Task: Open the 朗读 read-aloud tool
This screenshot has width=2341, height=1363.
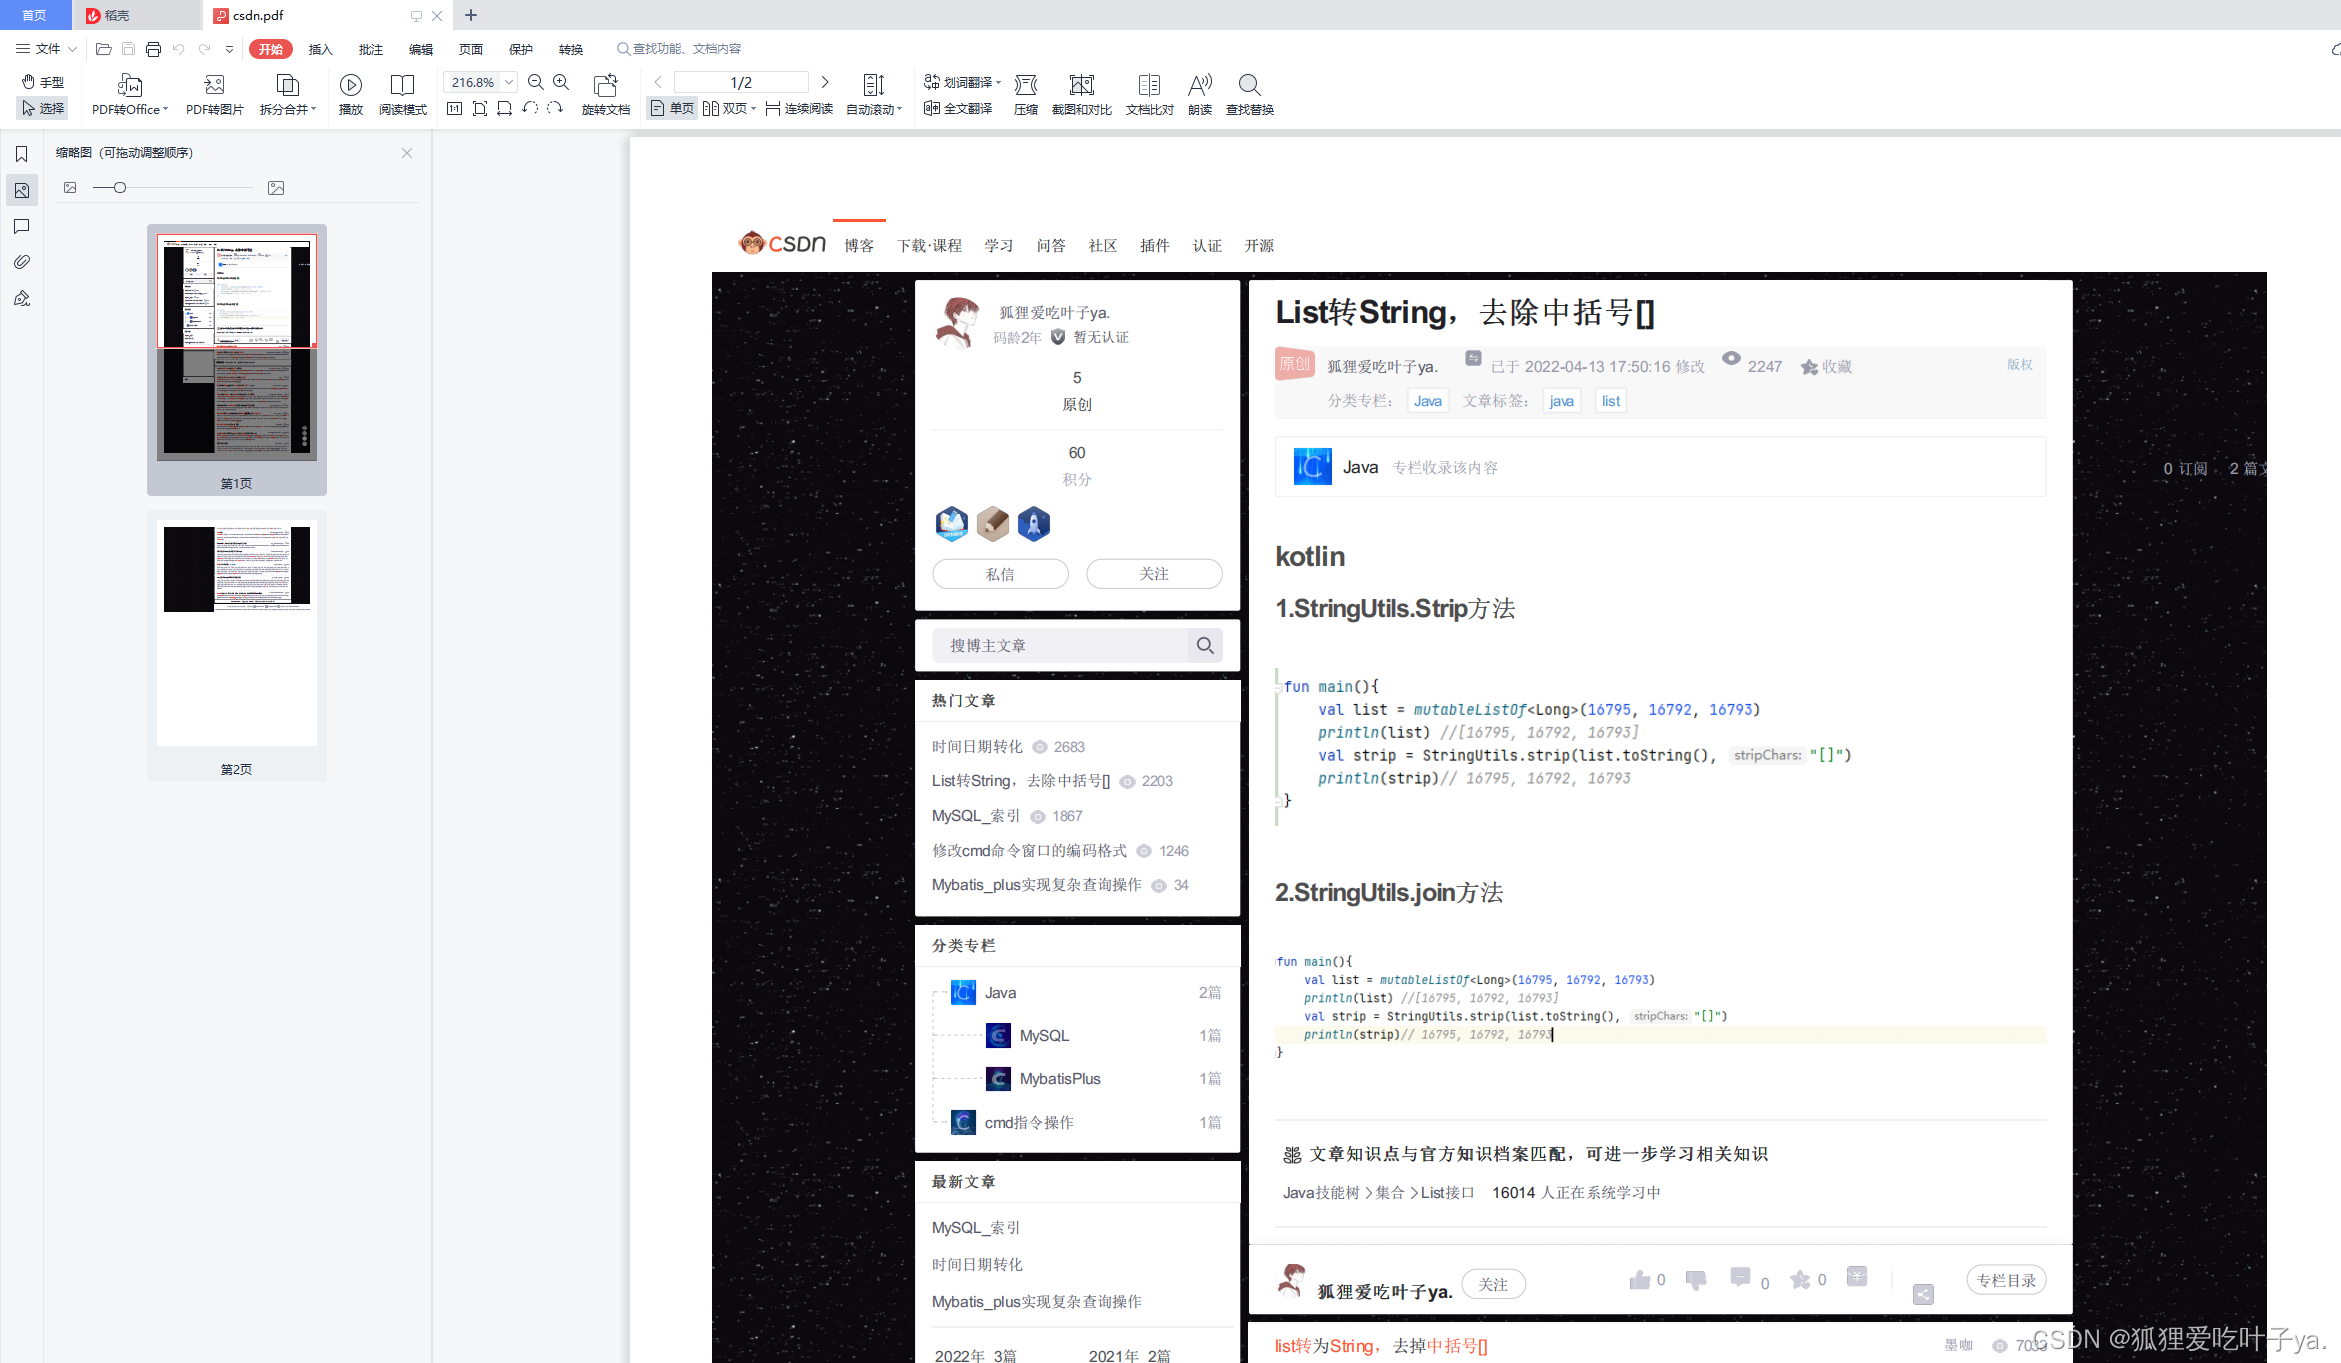Action: (x=1199, y=85)
